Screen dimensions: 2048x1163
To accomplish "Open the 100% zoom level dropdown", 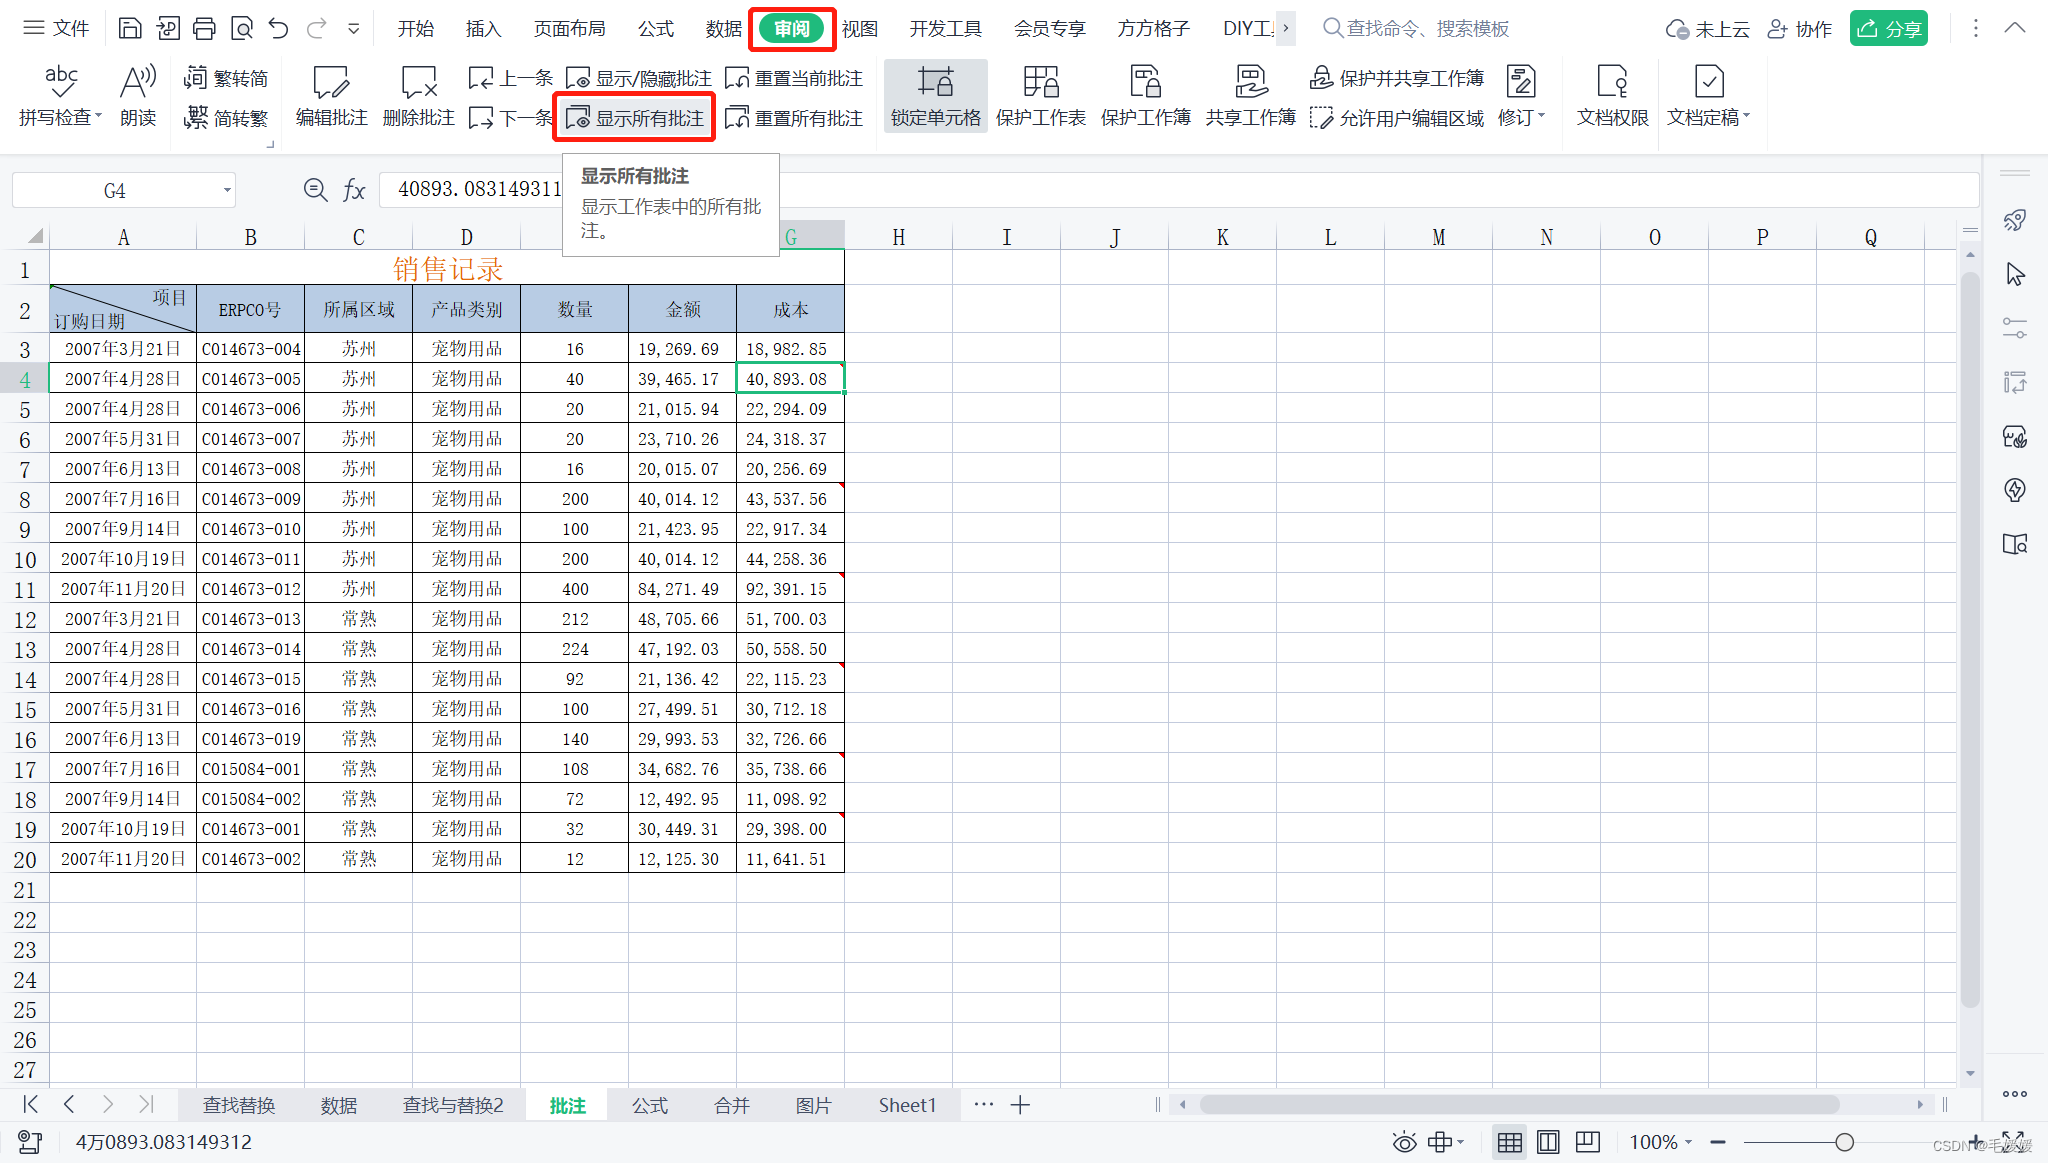I will [1661, 1142].
